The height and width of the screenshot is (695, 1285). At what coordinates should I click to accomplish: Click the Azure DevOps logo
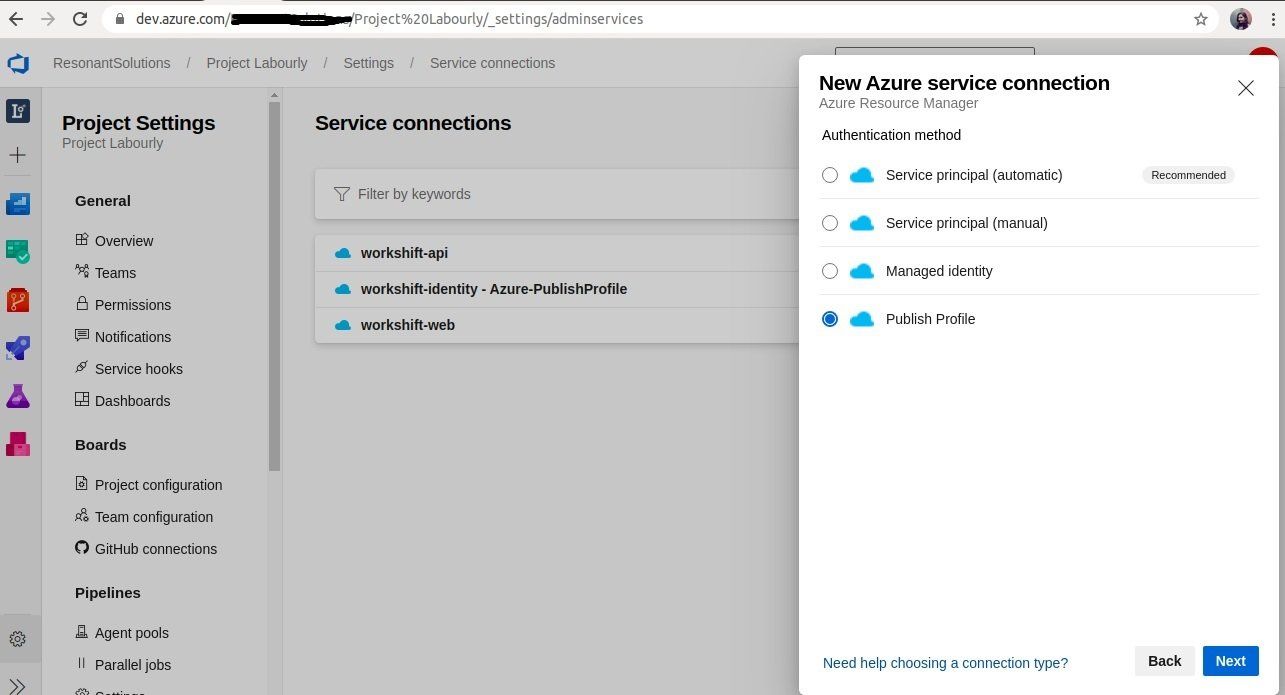tap(18, 64)
